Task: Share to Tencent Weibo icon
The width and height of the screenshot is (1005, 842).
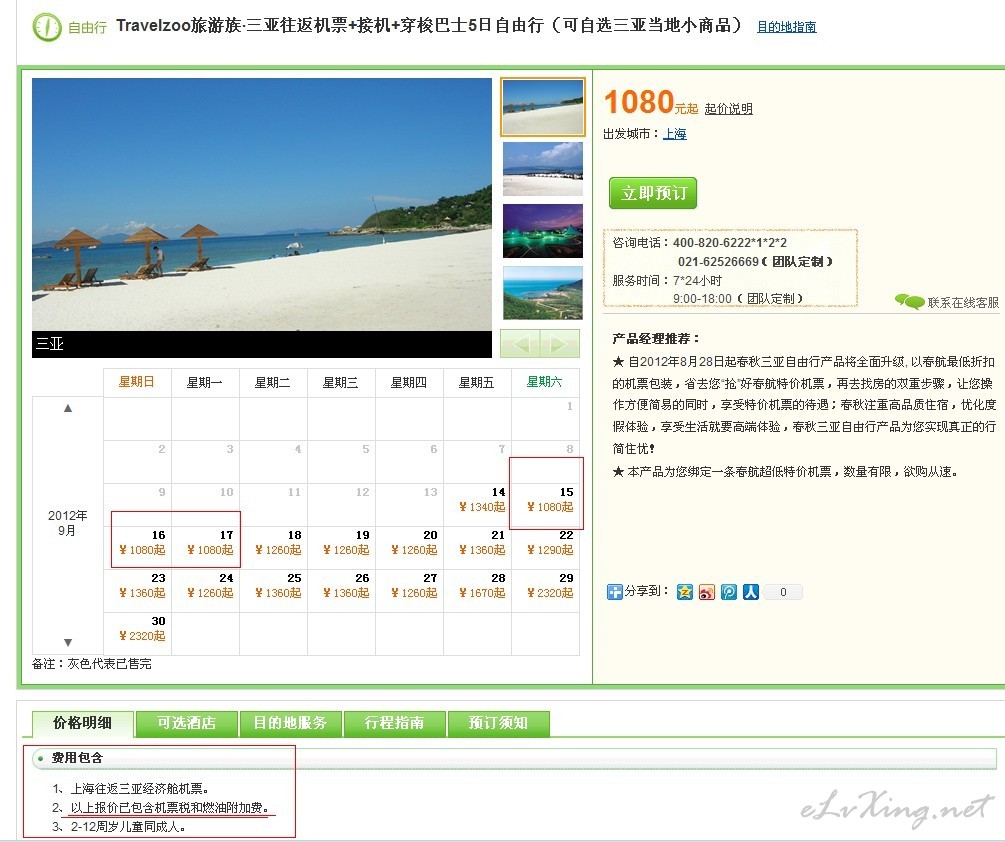Action: click(x=729, y=591)
